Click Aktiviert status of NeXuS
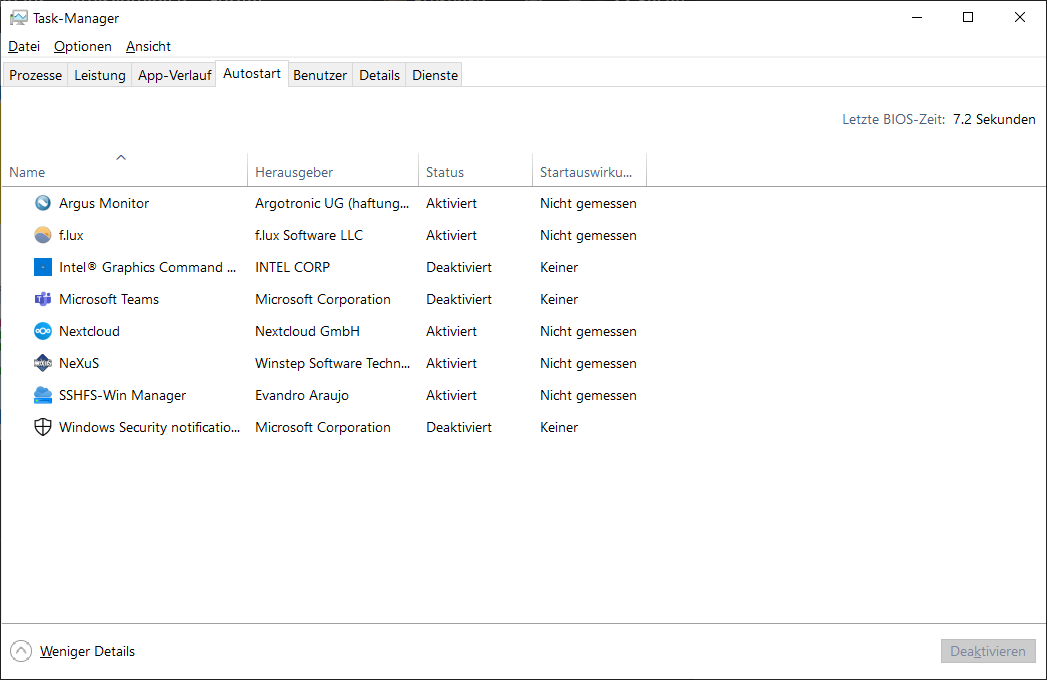Image resolution: width=1047 pixels, height=680 pixels. click(451, 363)
